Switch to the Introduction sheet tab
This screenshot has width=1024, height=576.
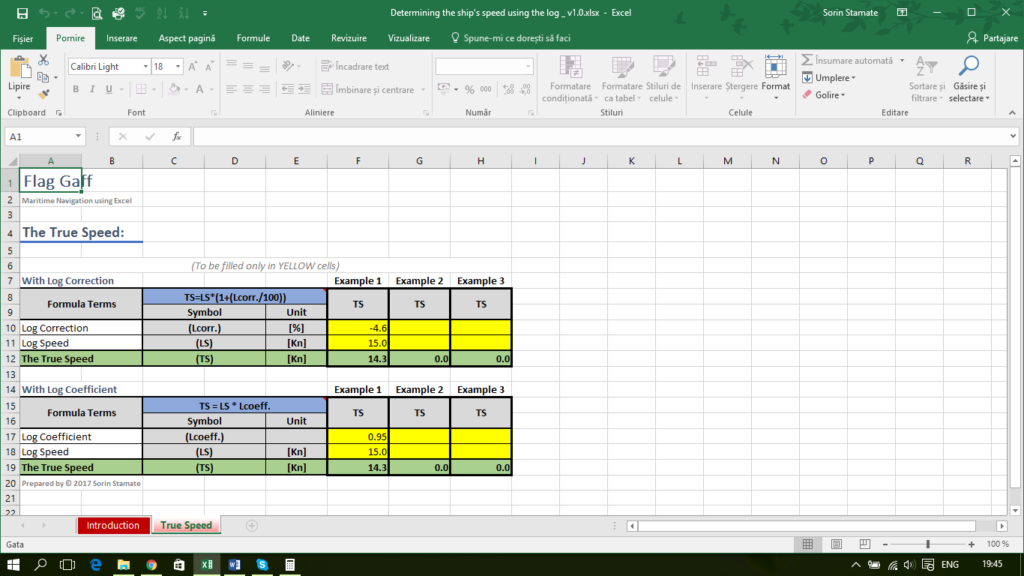click(x=113, y=525)
